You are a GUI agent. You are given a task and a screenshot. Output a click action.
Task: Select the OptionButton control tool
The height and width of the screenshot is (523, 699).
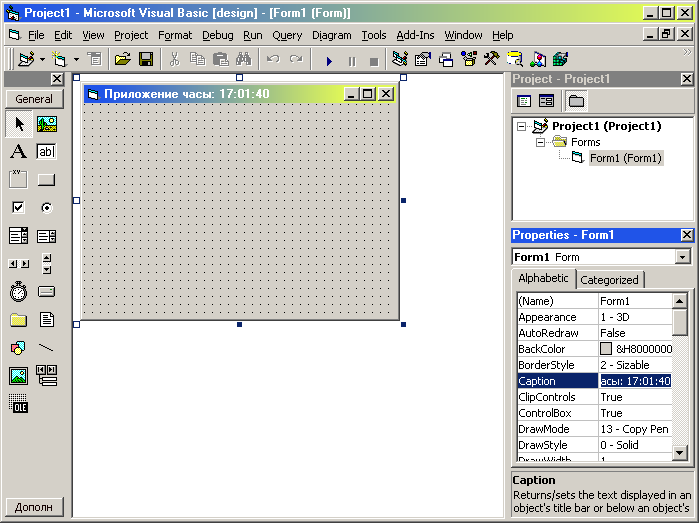47,207
